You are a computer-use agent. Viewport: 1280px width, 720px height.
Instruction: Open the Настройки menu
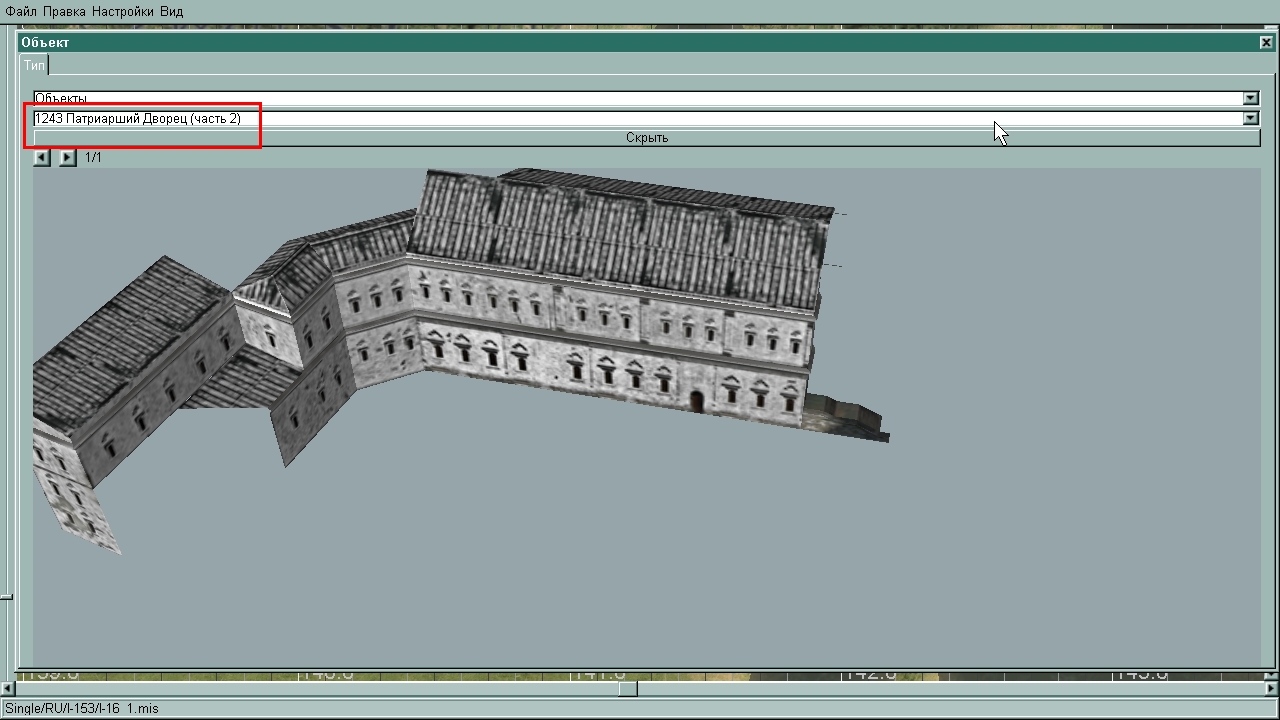[x=123, y=11]
